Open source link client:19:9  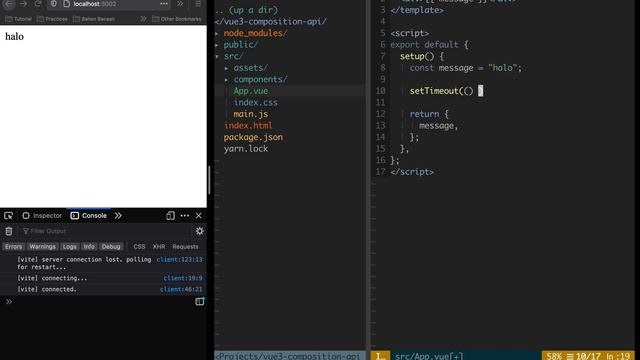point(182,278)
